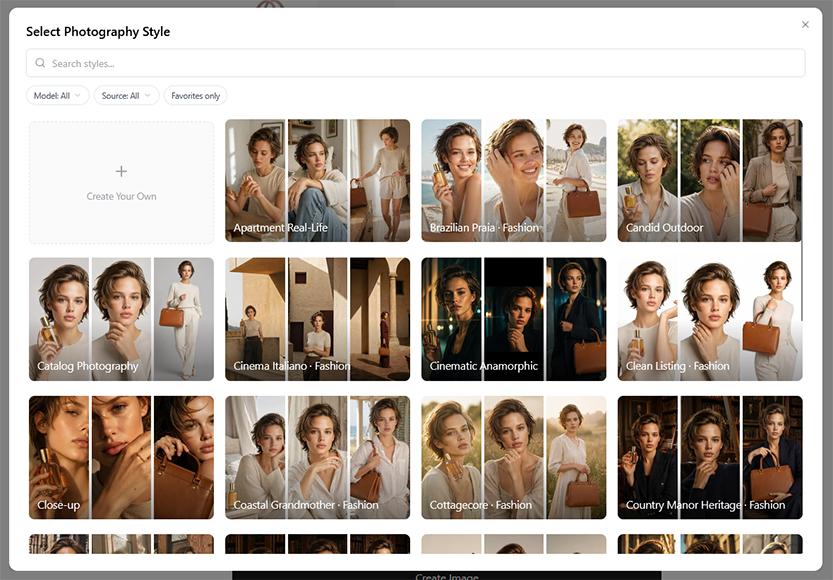The height and width of the screenshot is (580, 833).
Task: Select the Catalog Photography style
Action: [x=121, y=319]
